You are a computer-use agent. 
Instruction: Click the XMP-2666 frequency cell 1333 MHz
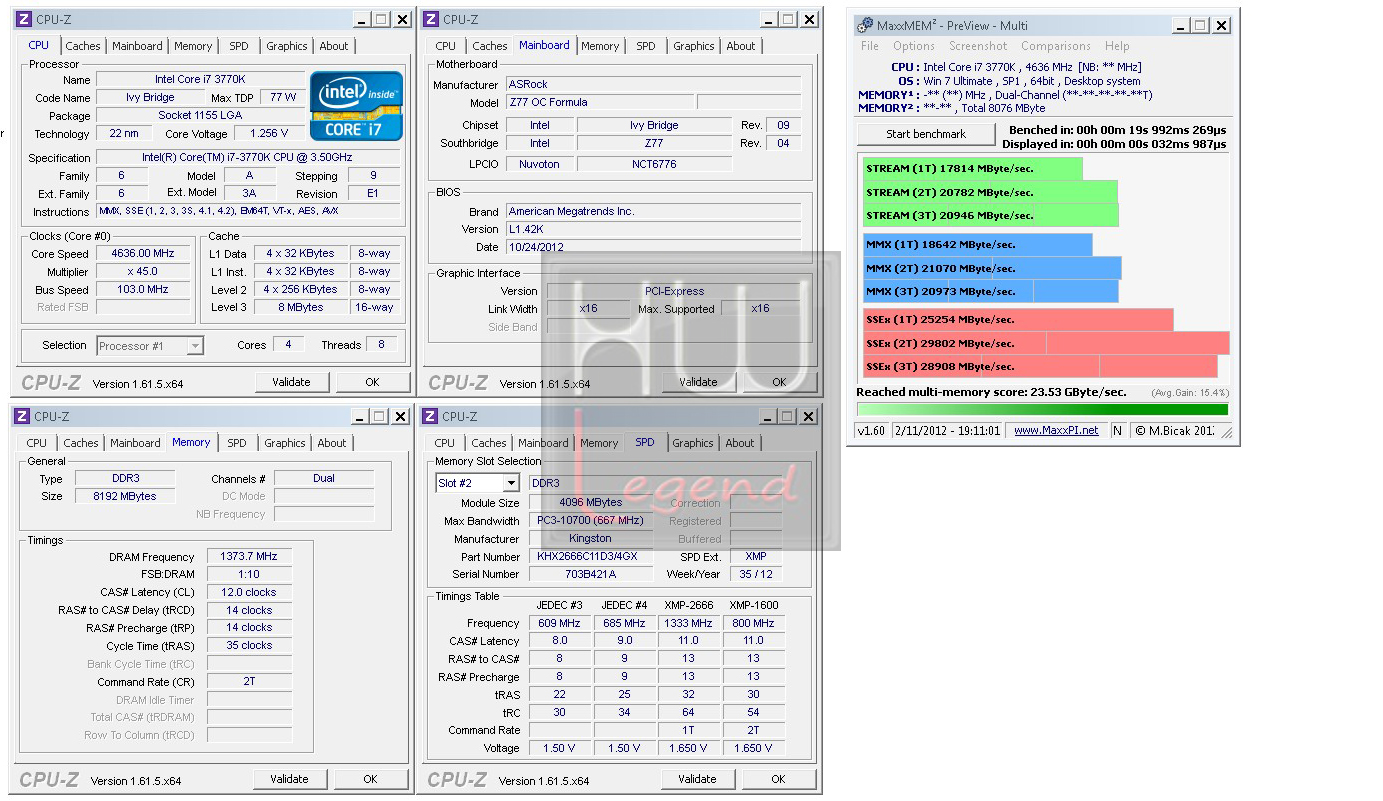[x=688, y=623]
